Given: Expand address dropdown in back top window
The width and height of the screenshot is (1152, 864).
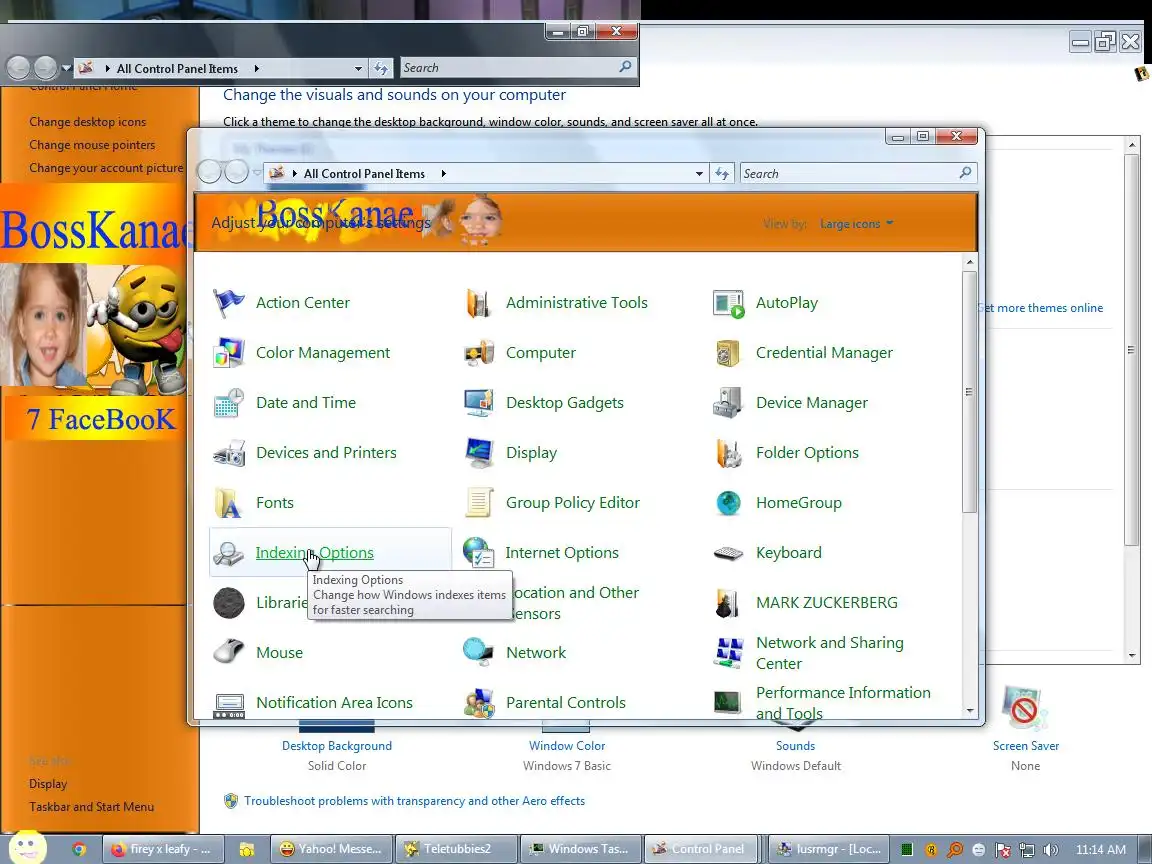Looking at the screenshot, I should pos(358,68).
